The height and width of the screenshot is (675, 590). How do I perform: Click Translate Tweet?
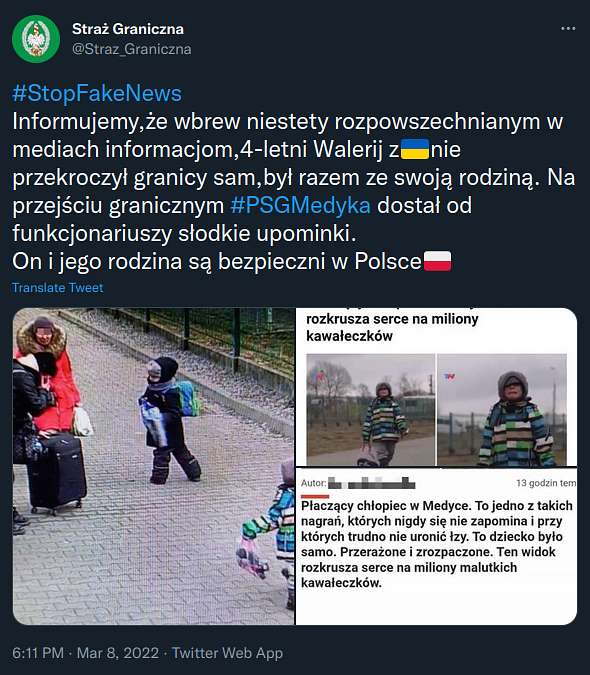click(x=58, y=288)
